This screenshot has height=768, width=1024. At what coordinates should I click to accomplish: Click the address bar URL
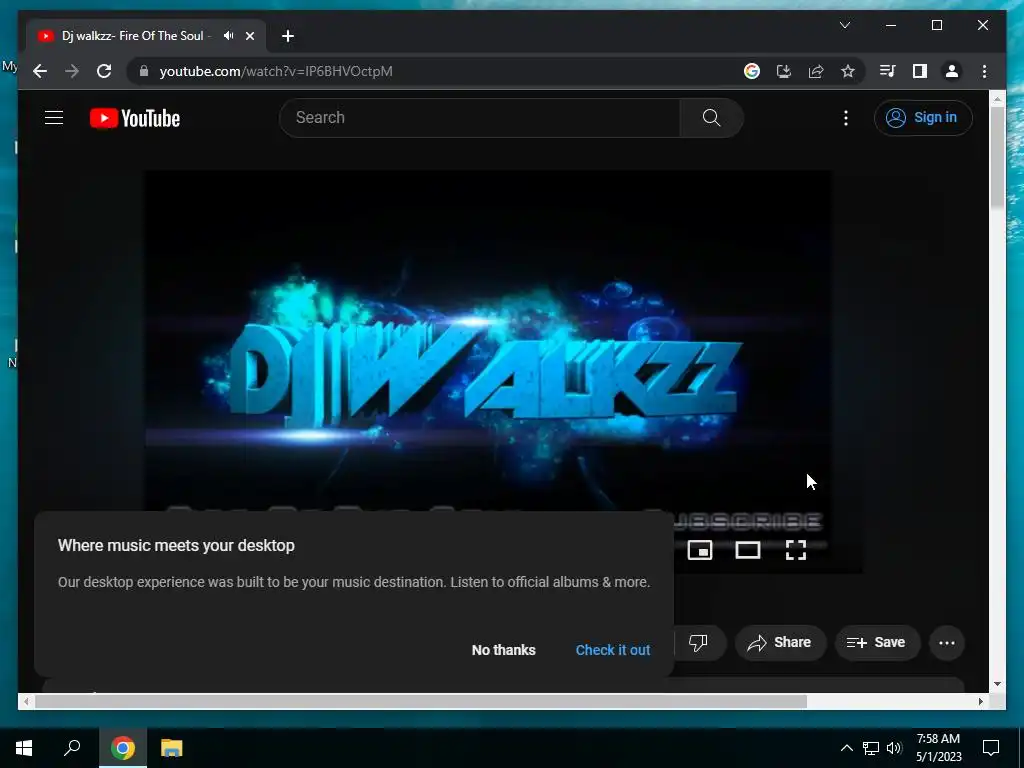tap(276, 71)
